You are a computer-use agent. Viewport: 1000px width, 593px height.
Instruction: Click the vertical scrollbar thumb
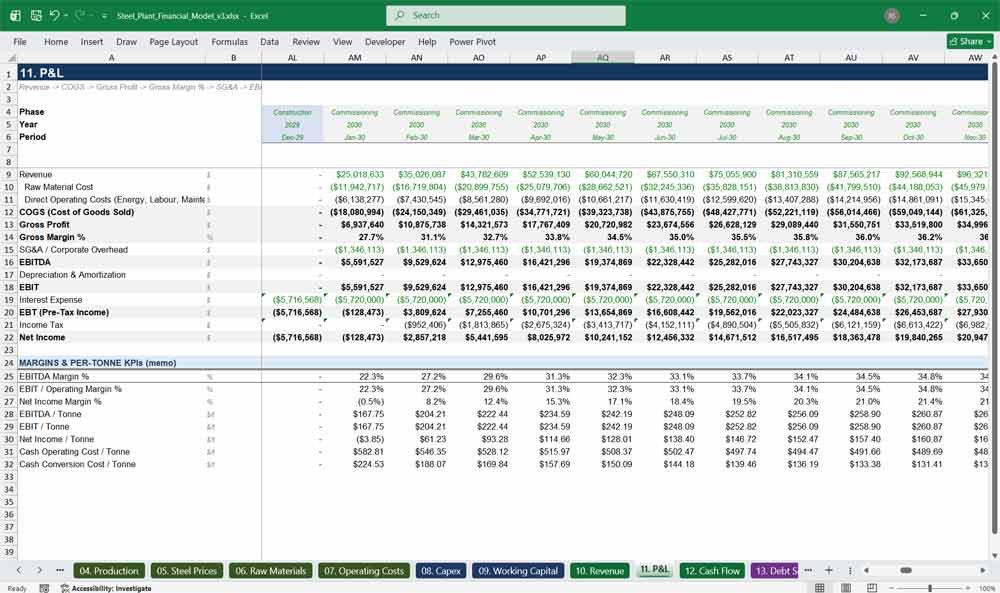pos(994,300)
